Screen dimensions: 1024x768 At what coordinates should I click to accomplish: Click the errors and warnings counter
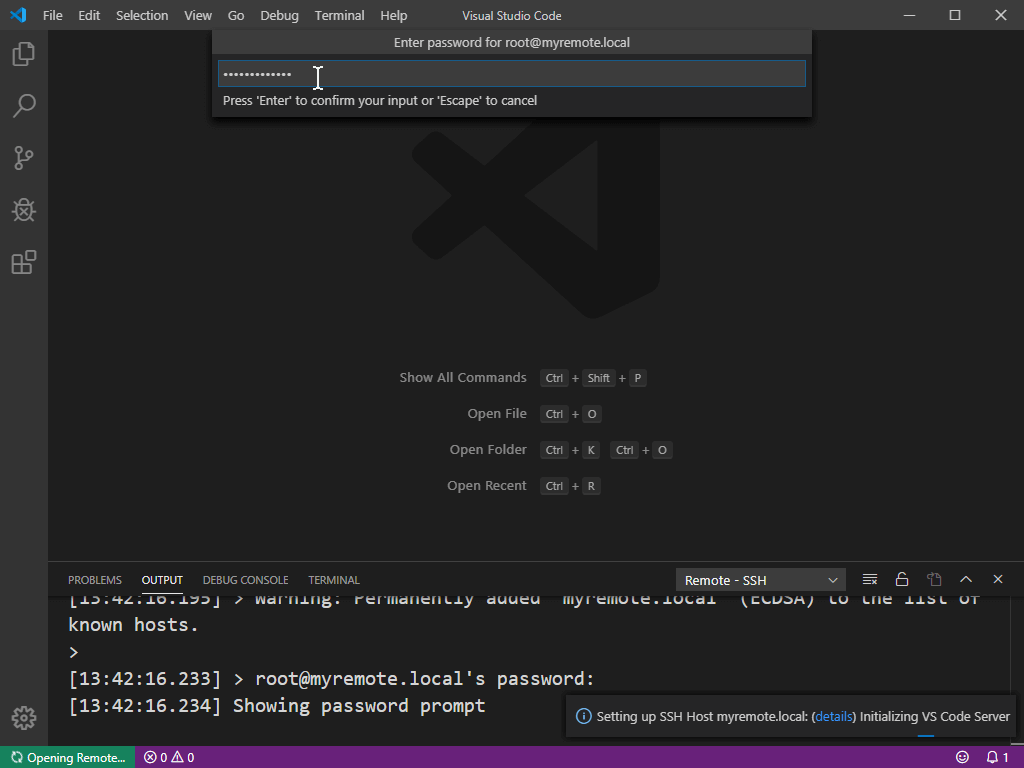(168, 757)
